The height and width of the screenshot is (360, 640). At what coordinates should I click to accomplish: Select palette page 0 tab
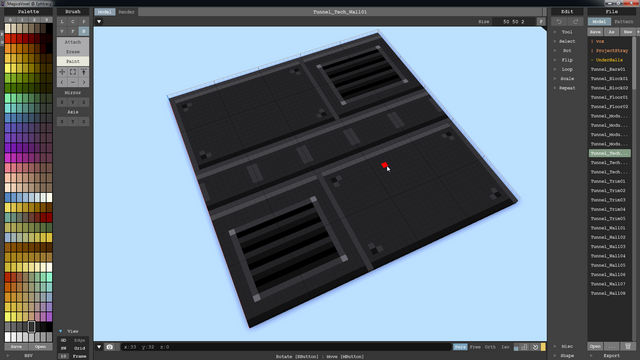11,20
